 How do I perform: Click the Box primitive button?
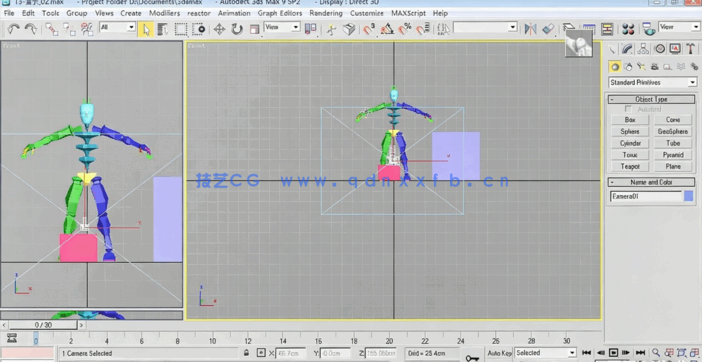click(x=630, y=120)
